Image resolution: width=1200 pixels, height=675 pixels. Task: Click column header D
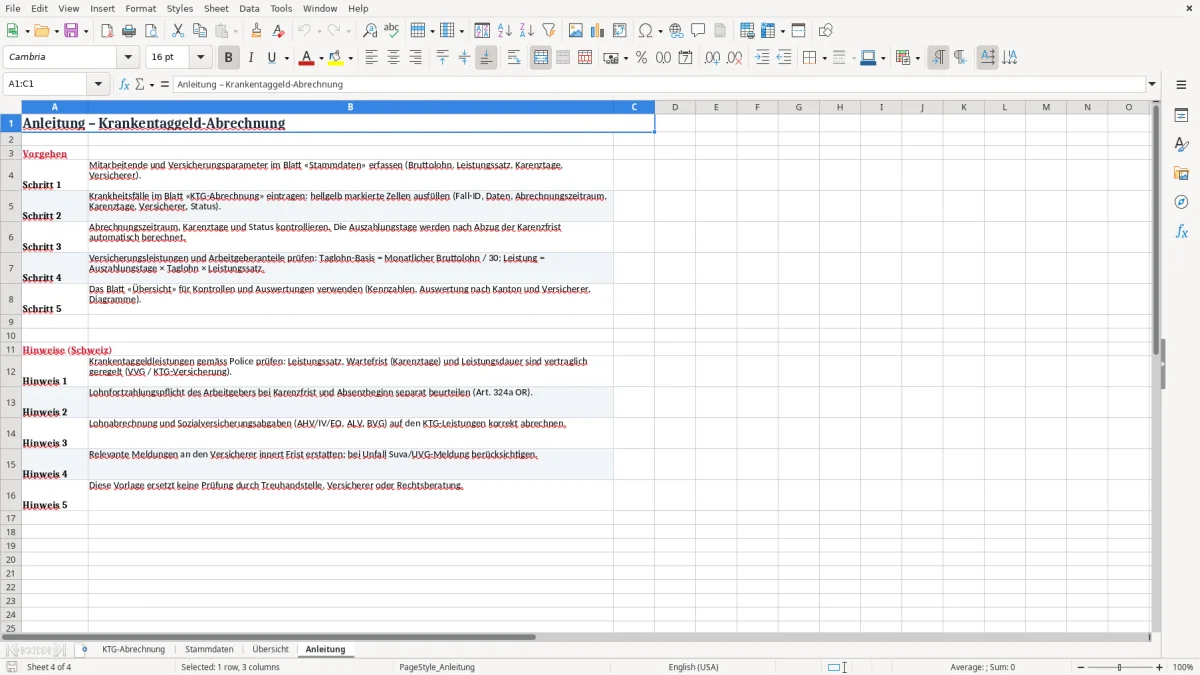675,107
